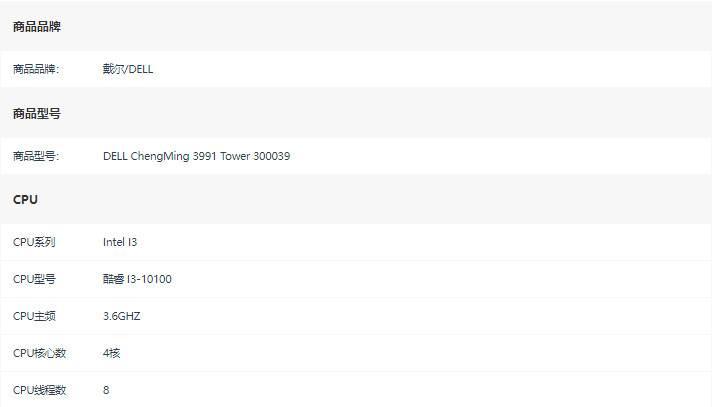Select the CPU主频 row label
The height and width of the screenshot is (407, 723).
tap(34, 316)
